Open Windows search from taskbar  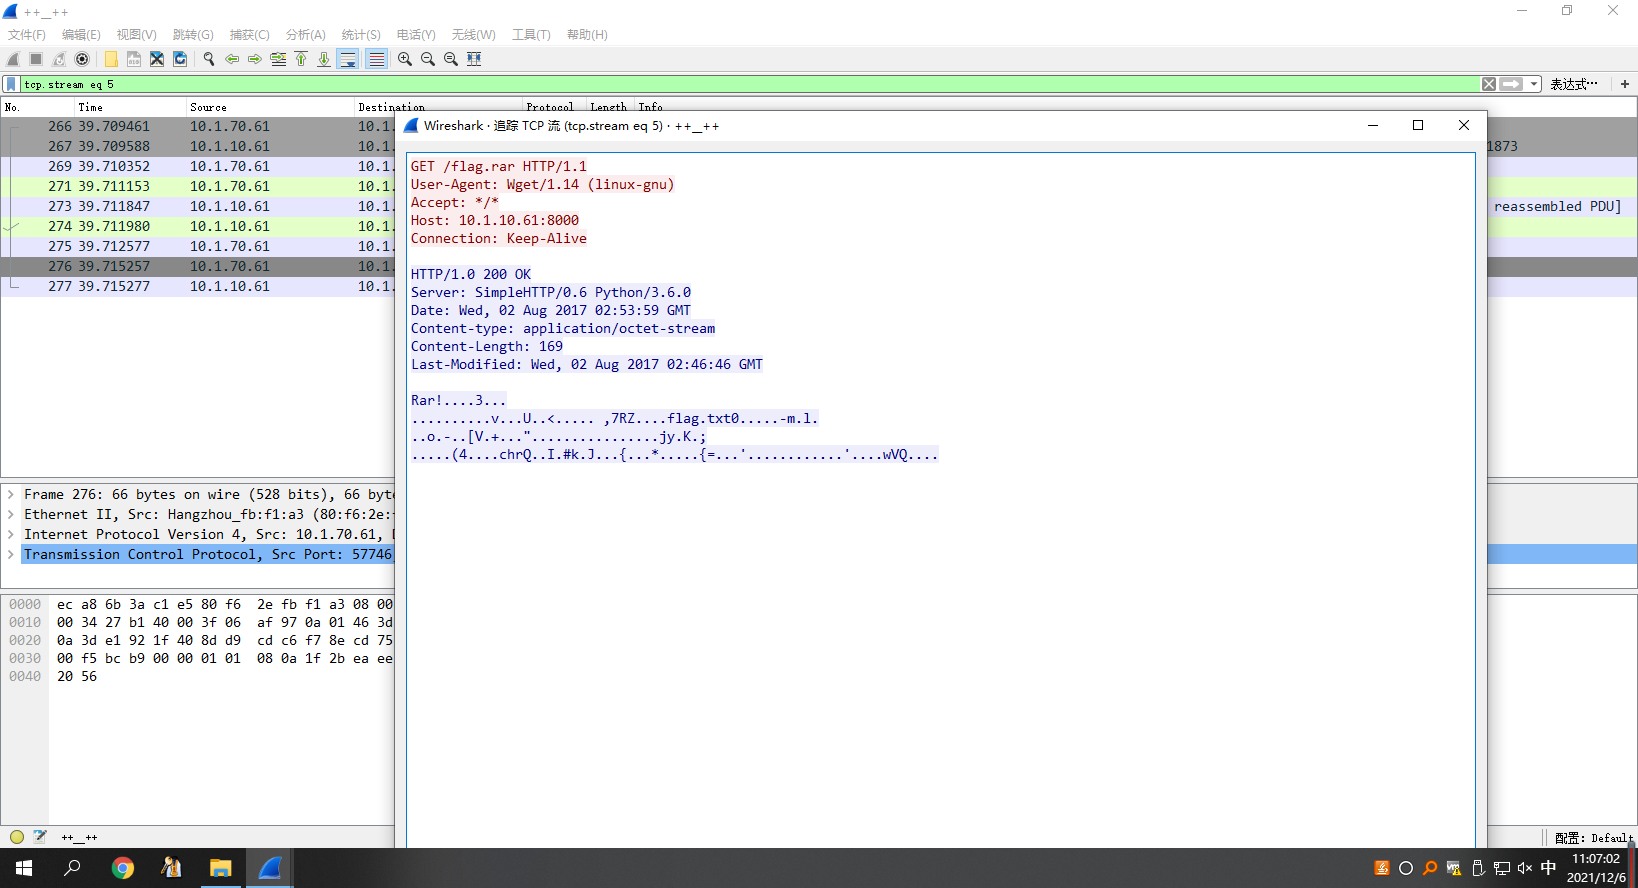(72, 868)
